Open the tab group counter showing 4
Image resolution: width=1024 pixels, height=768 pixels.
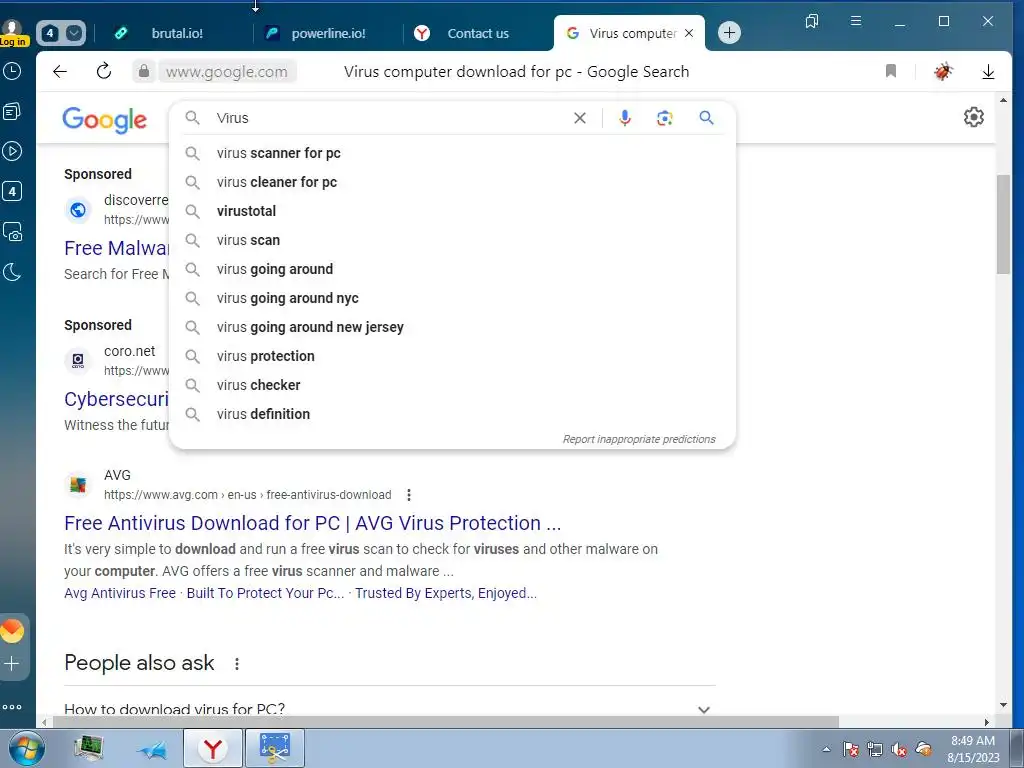[x=60, y=33]
